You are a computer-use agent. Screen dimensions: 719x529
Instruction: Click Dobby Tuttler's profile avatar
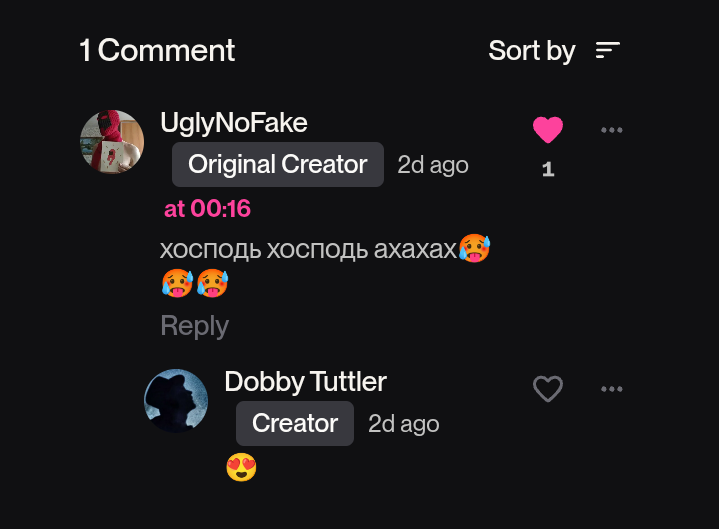click(x=176, y=400)
